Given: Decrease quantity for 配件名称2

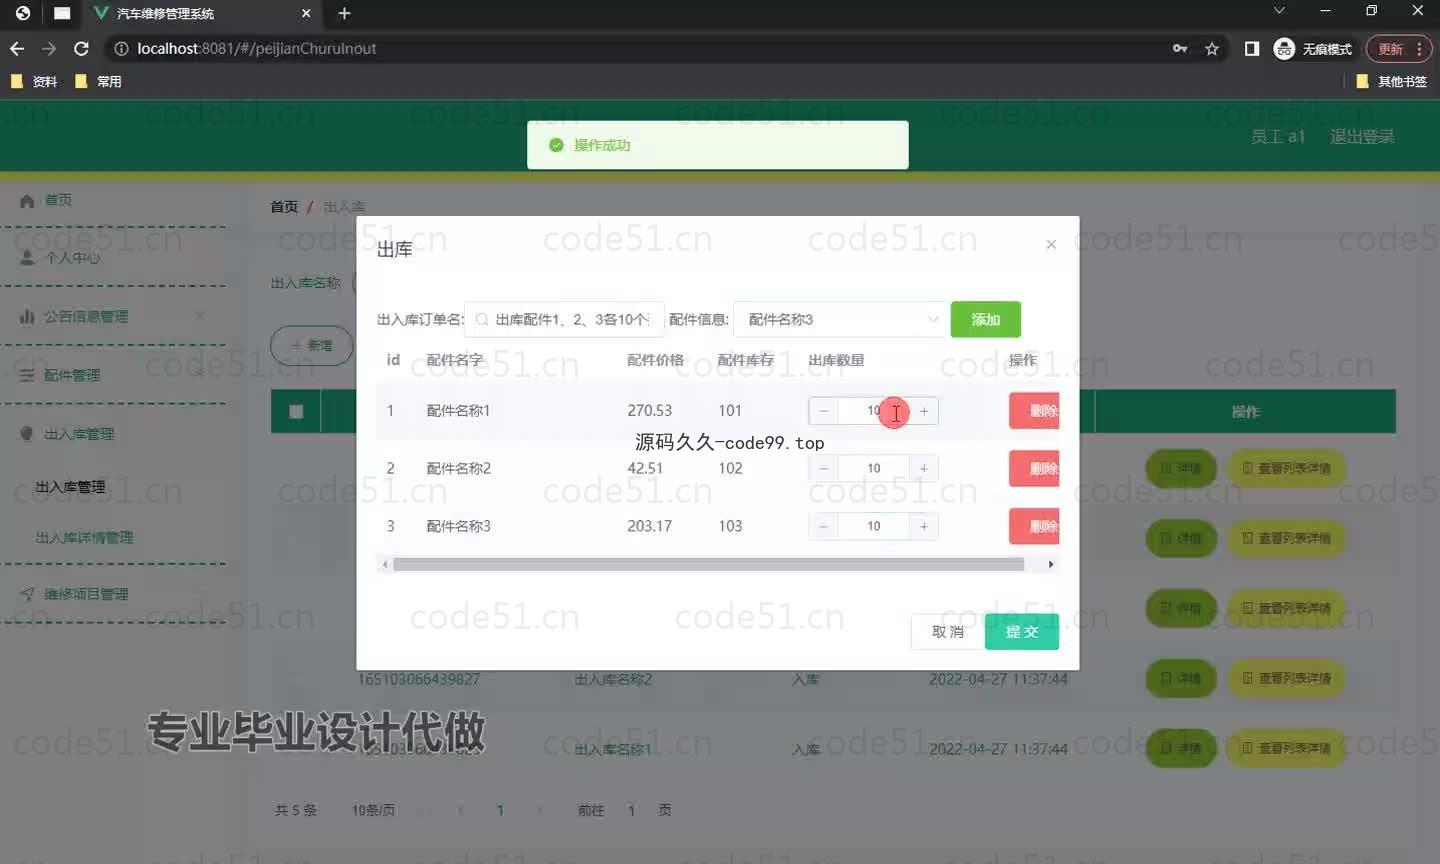Looking at the screenshot, I should [x=823, y=468].
